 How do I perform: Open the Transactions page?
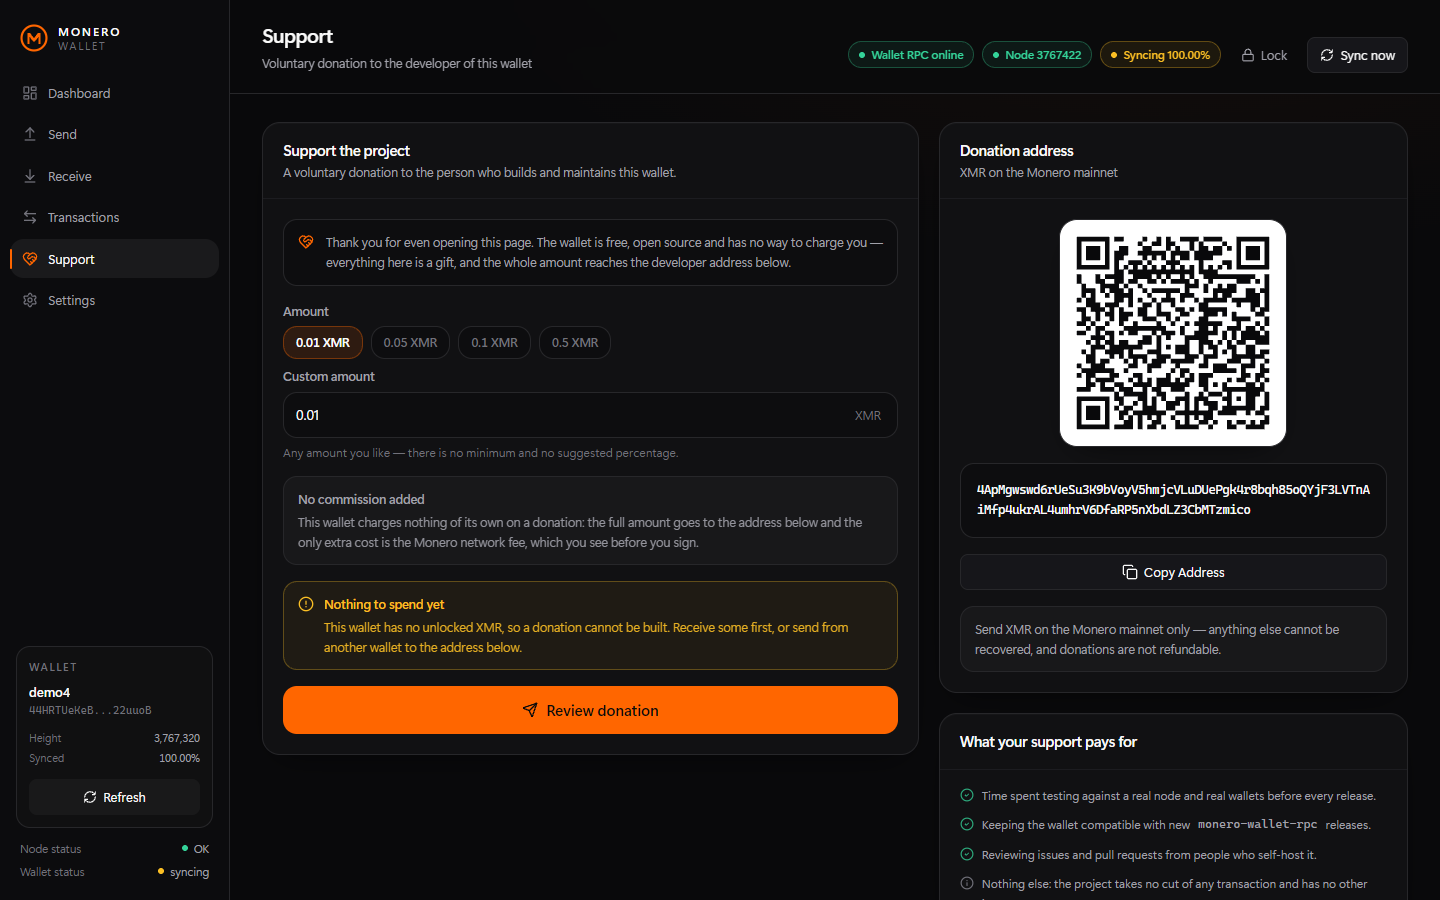(x=114, y=217)
